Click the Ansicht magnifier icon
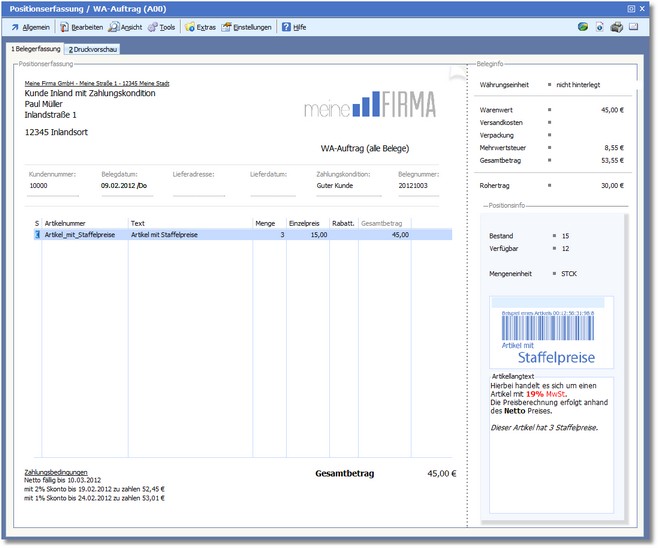The height and width of the screenshot is (548, 658). click(114, 27)
